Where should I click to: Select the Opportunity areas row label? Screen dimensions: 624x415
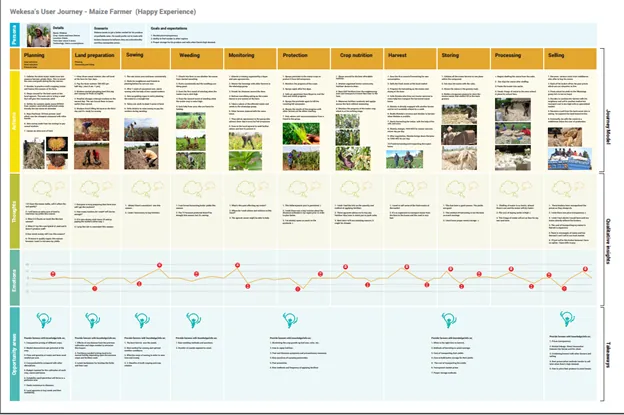(15, 354)
